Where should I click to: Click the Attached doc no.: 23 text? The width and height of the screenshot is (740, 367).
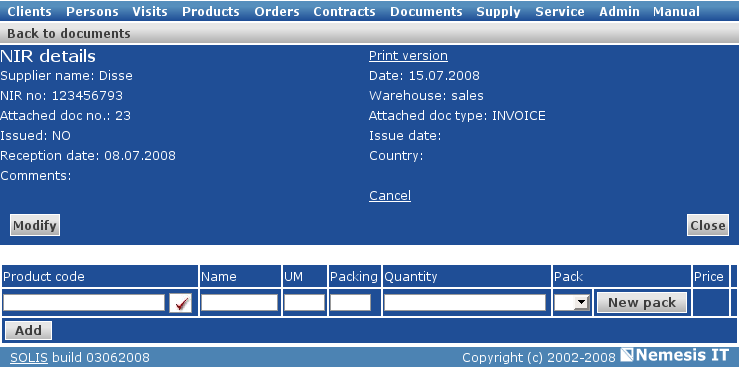66,116
